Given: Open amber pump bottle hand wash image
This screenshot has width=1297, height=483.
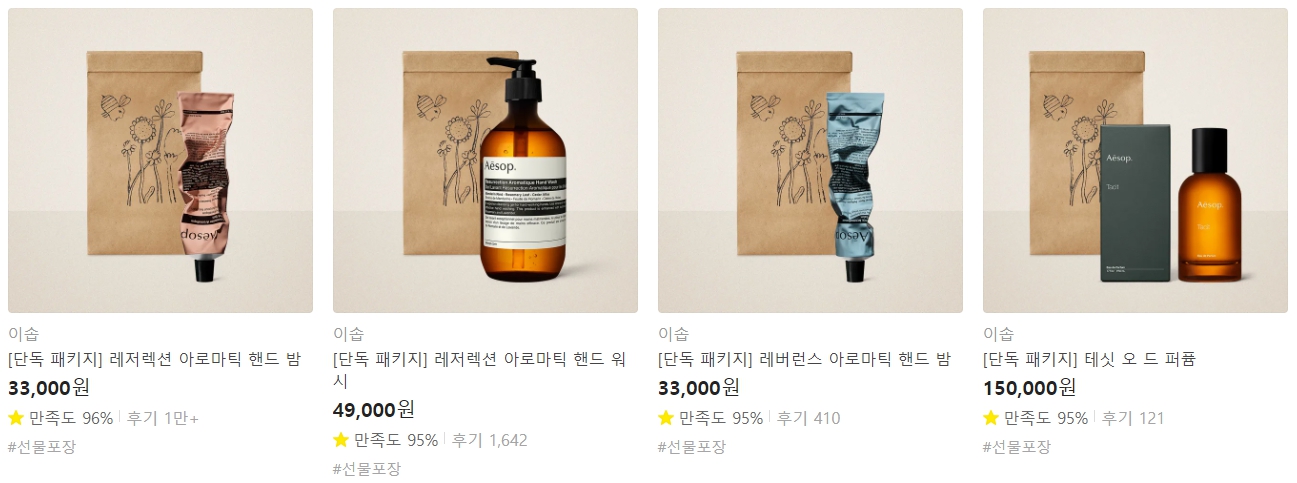Looking at the screenshot, I should tap(485, 161).
